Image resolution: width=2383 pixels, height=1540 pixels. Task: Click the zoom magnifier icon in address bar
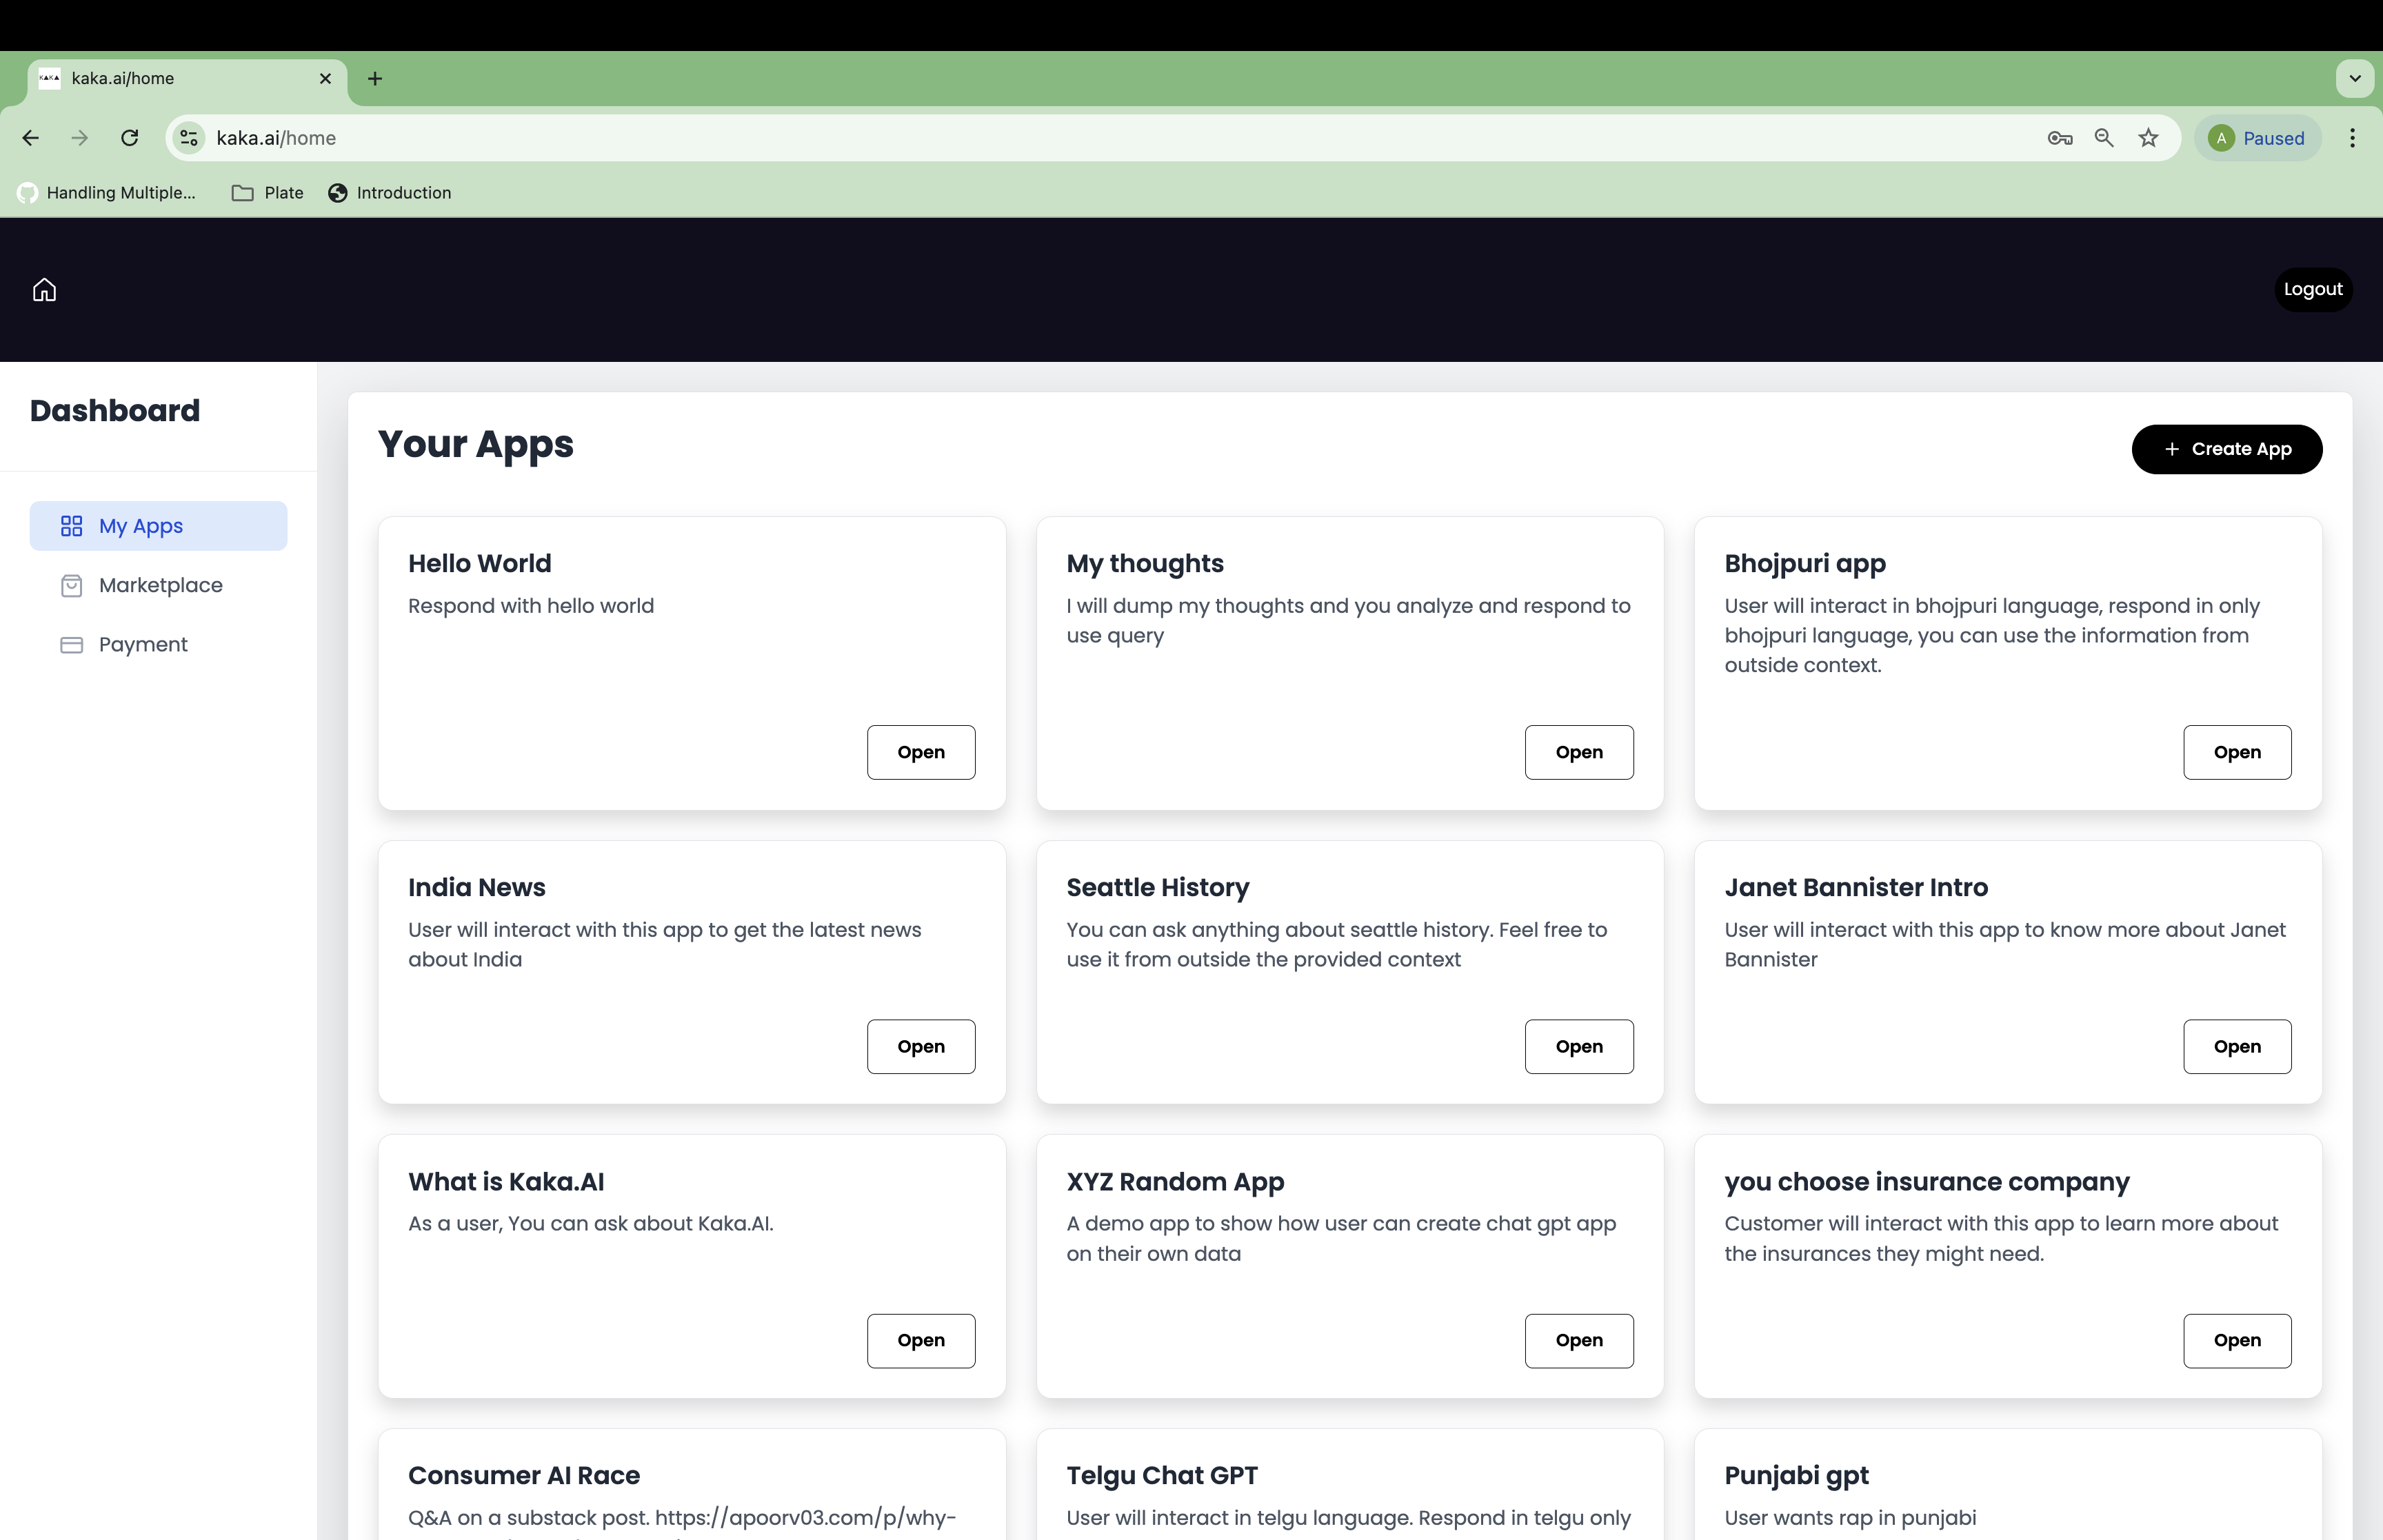click(x=2104, y=138)
